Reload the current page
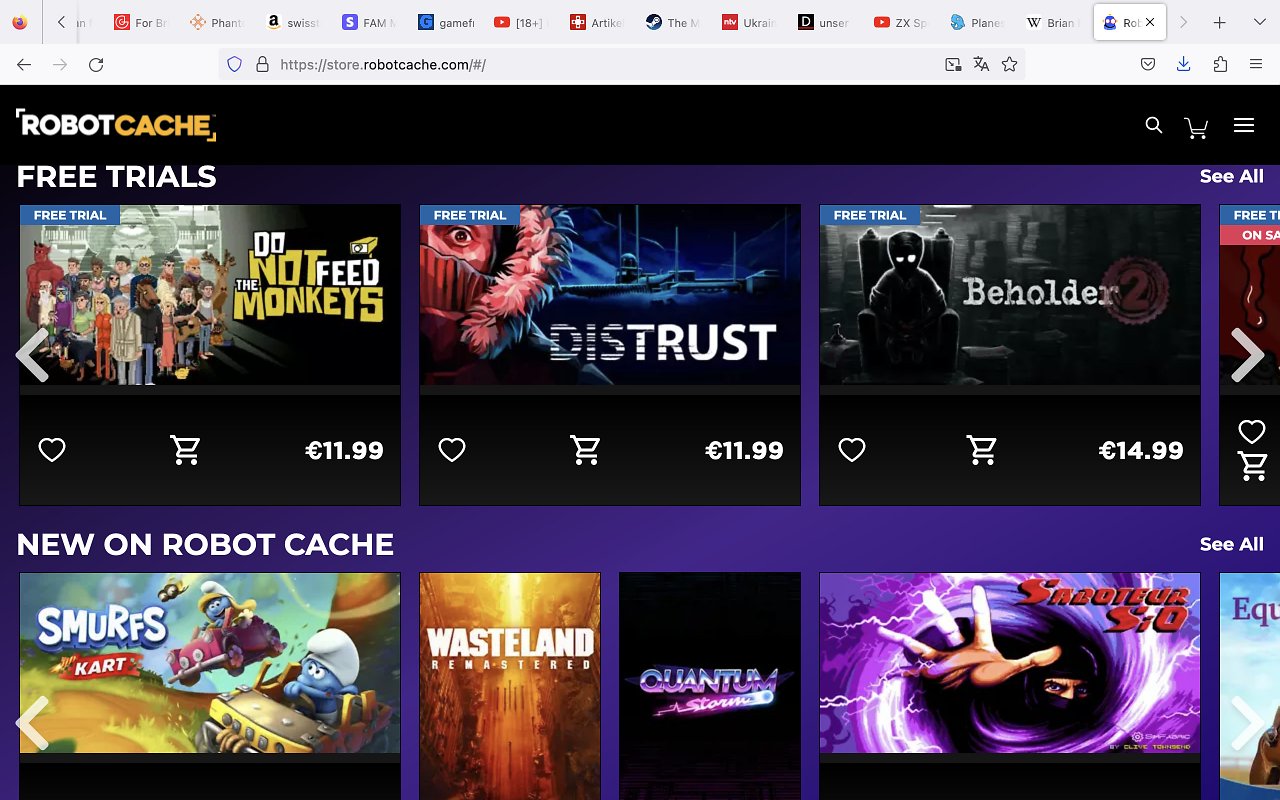The width and height of the screenshot is (1280, 800). [x=96, y=64]
